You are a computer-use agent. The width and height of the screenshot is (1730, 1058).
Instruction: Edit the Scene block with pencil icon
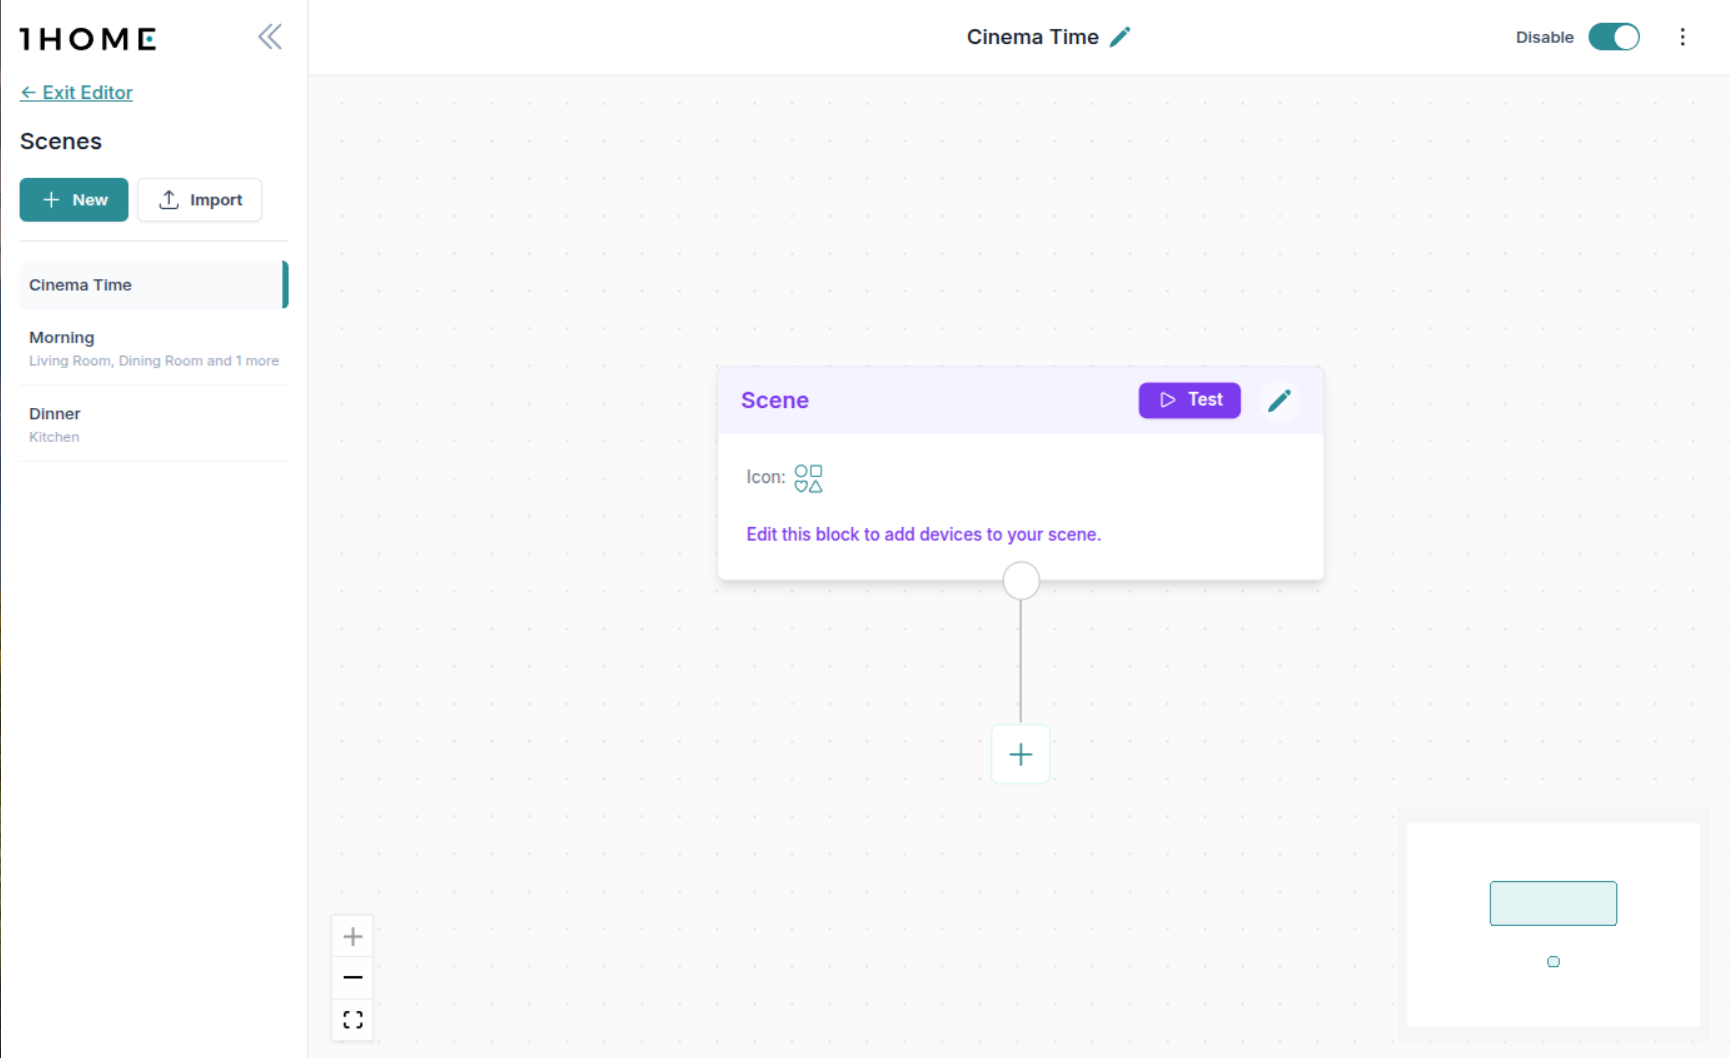tap(1279, 401)
